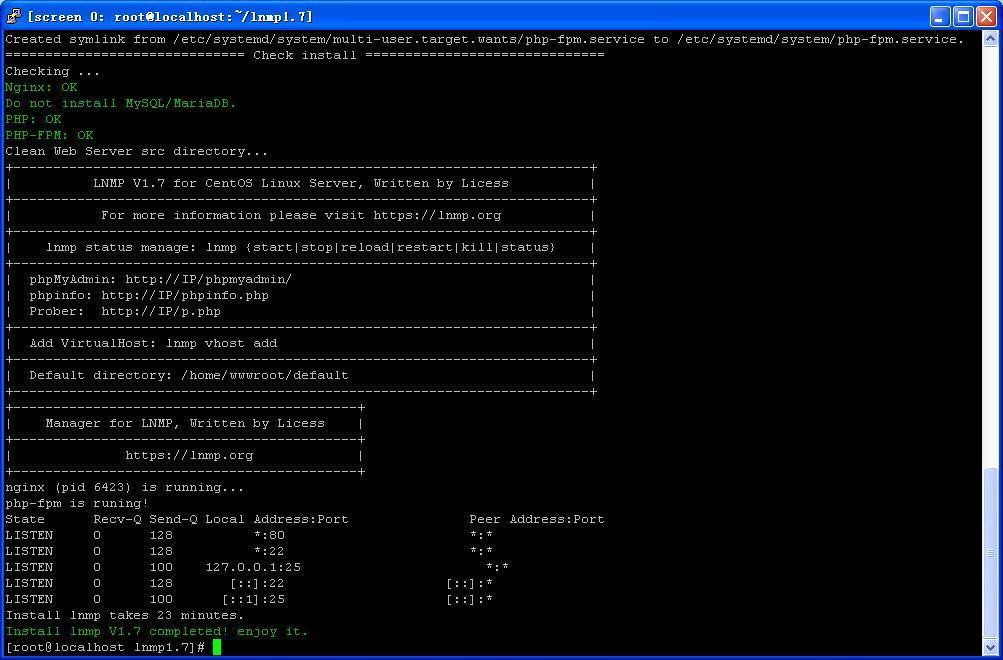The height and width of the screenshot is (660, 1003).
Task: Click the green cursor at the prompt
Action: (217, 647)
